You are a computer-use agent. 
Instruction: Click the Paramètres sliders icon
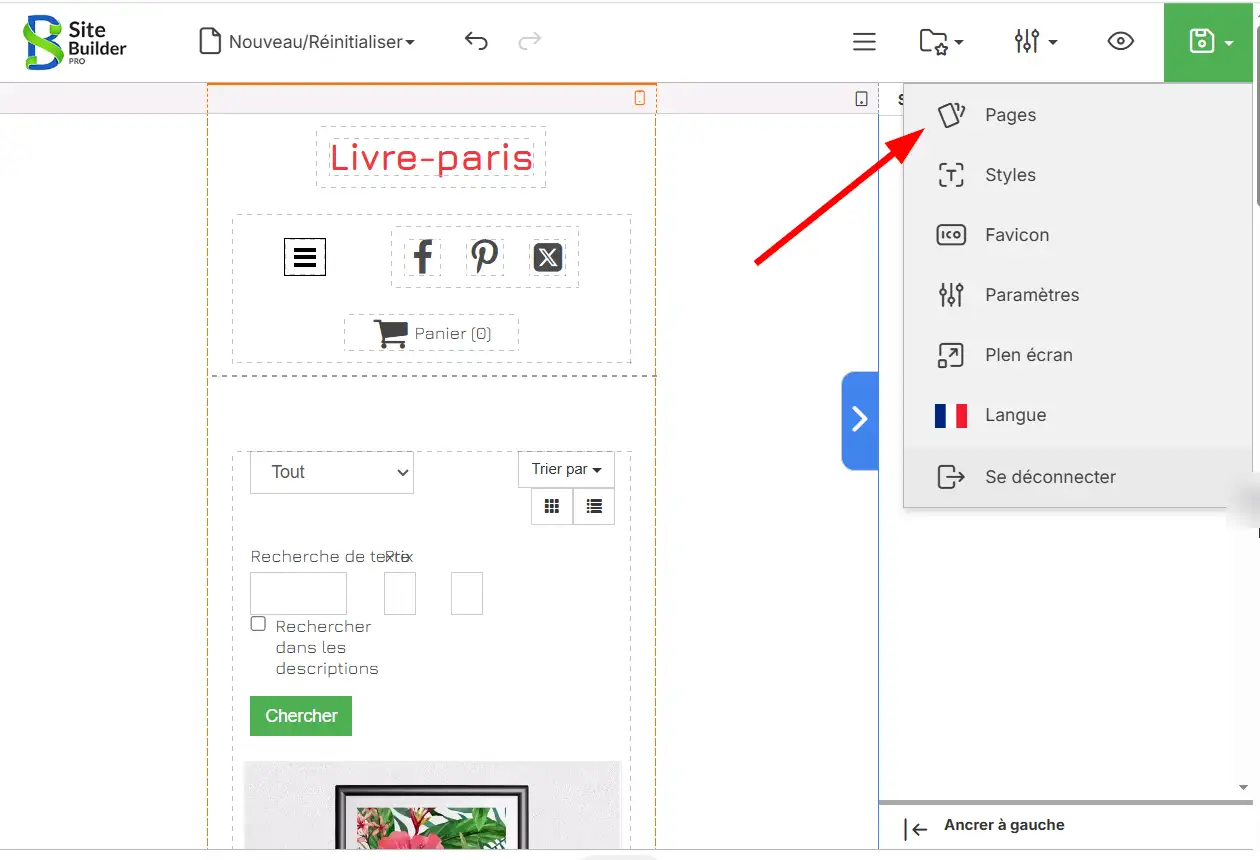pyautogui.click(x=951, y=295)
